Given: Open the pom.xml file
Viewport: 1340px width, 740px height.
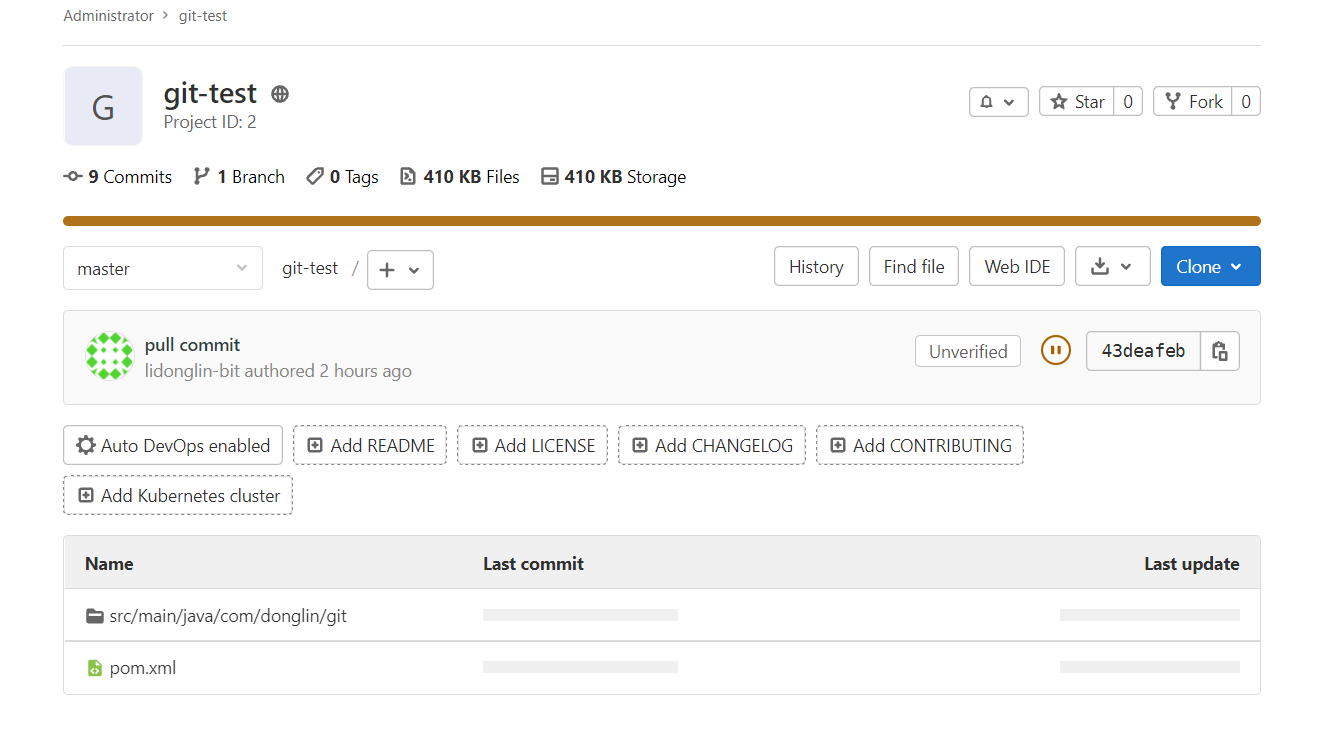Looking at the screenshot, I should point(143,668).
